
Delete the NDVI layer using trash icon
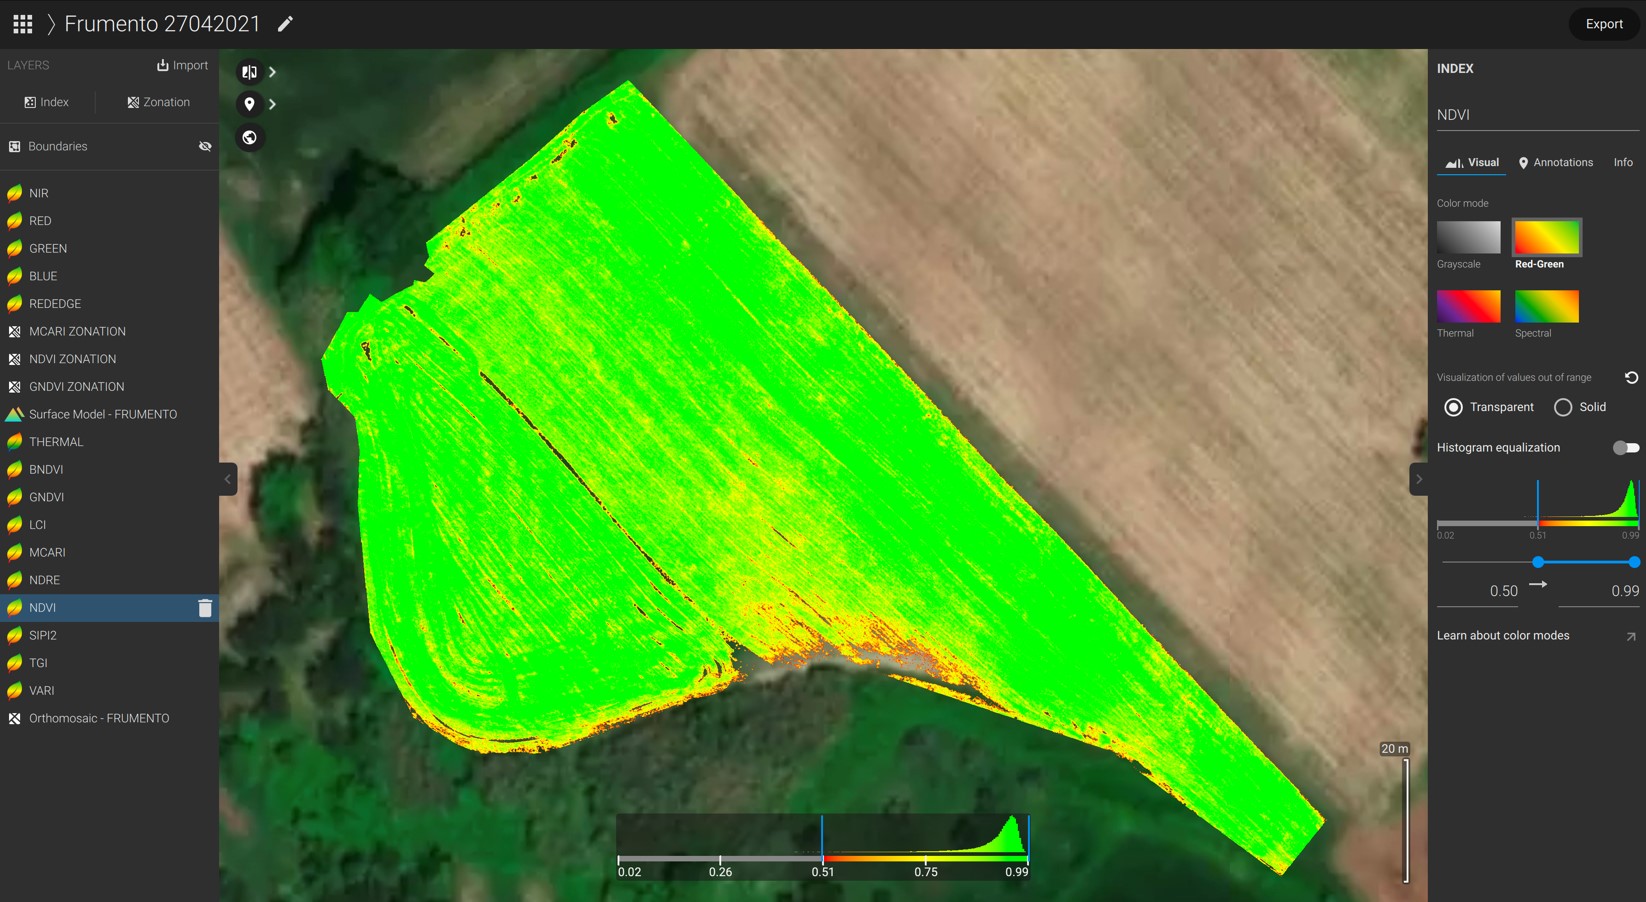(x=205, y=607)
